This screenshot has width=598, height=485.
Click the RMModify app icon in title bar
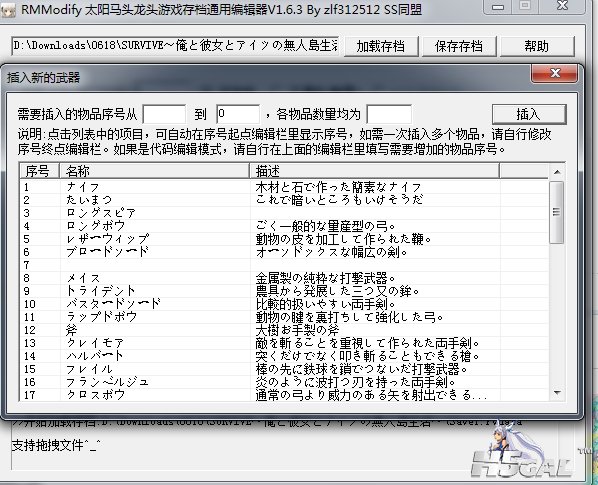8,9
